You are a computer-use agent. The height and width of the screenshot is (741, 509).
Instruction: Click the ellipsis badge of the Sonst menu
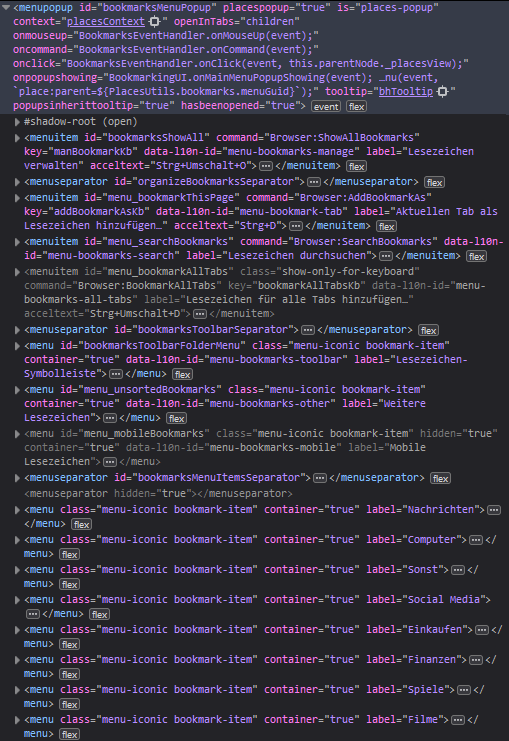click(458, 570)
